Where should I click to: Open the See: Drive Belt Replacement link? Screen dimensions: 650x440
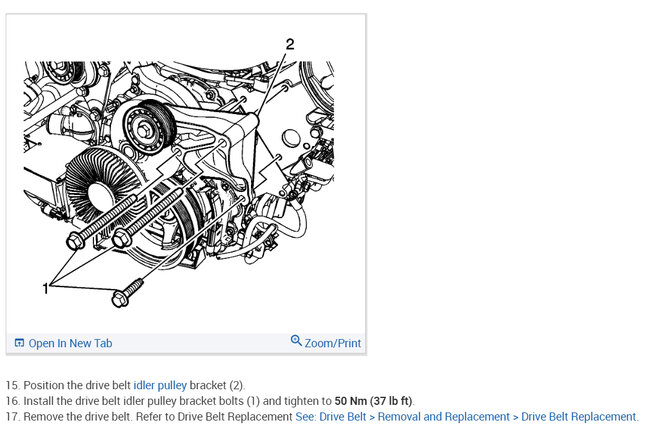(466, 417)
